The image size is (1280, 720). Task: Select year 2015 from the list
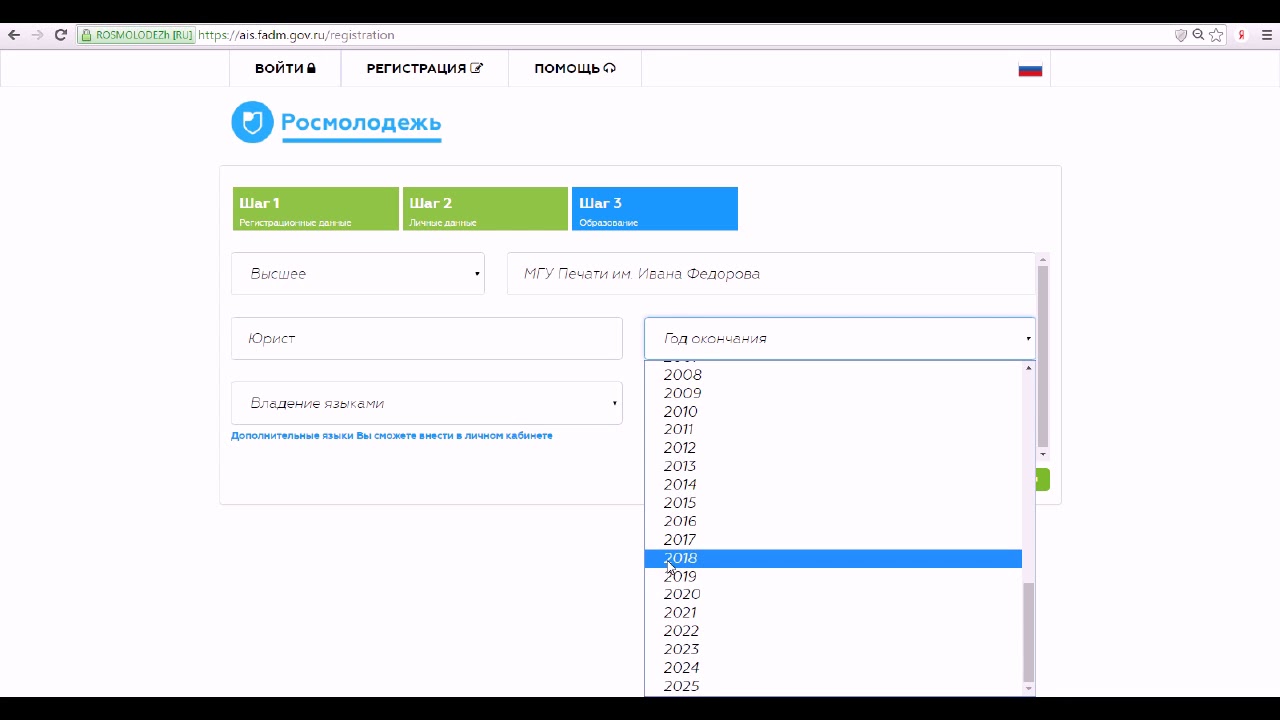point(833,503)
